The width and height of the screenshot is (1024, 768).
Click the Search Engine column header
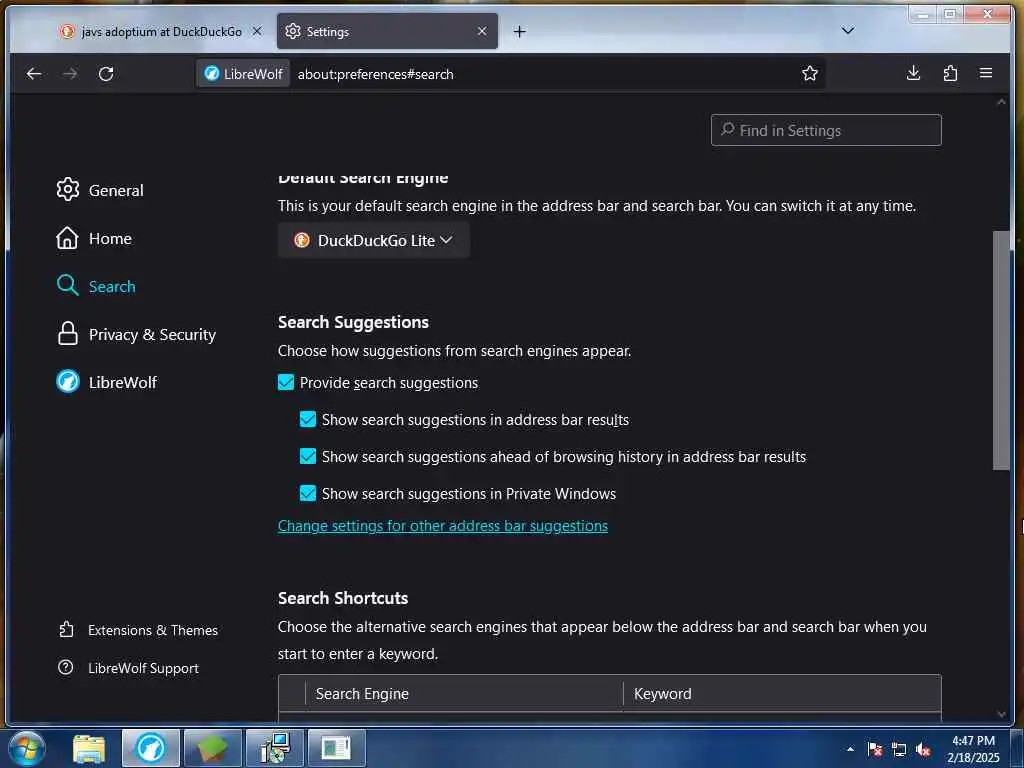click(464, 694)
